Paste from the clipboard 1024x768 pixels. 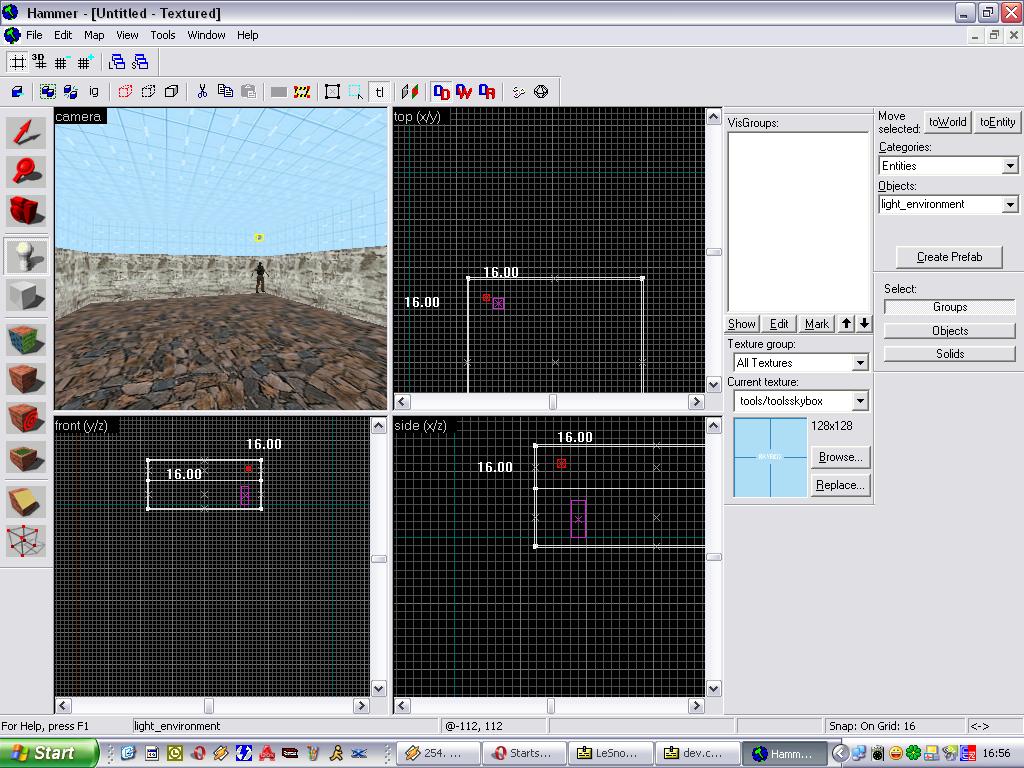[248, 91]
